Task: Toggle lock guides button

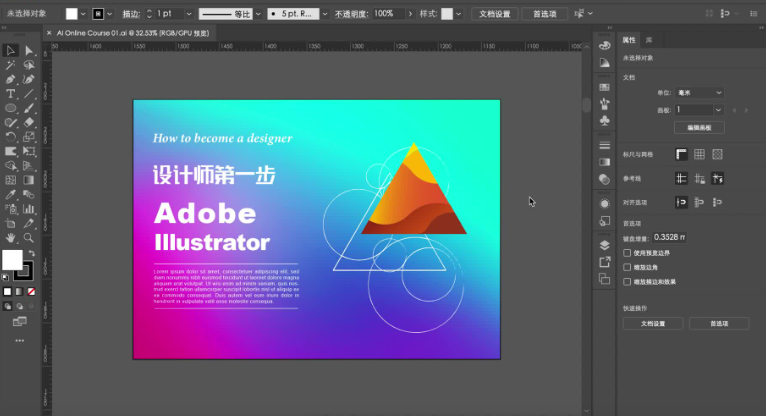Action: point(699,178)
